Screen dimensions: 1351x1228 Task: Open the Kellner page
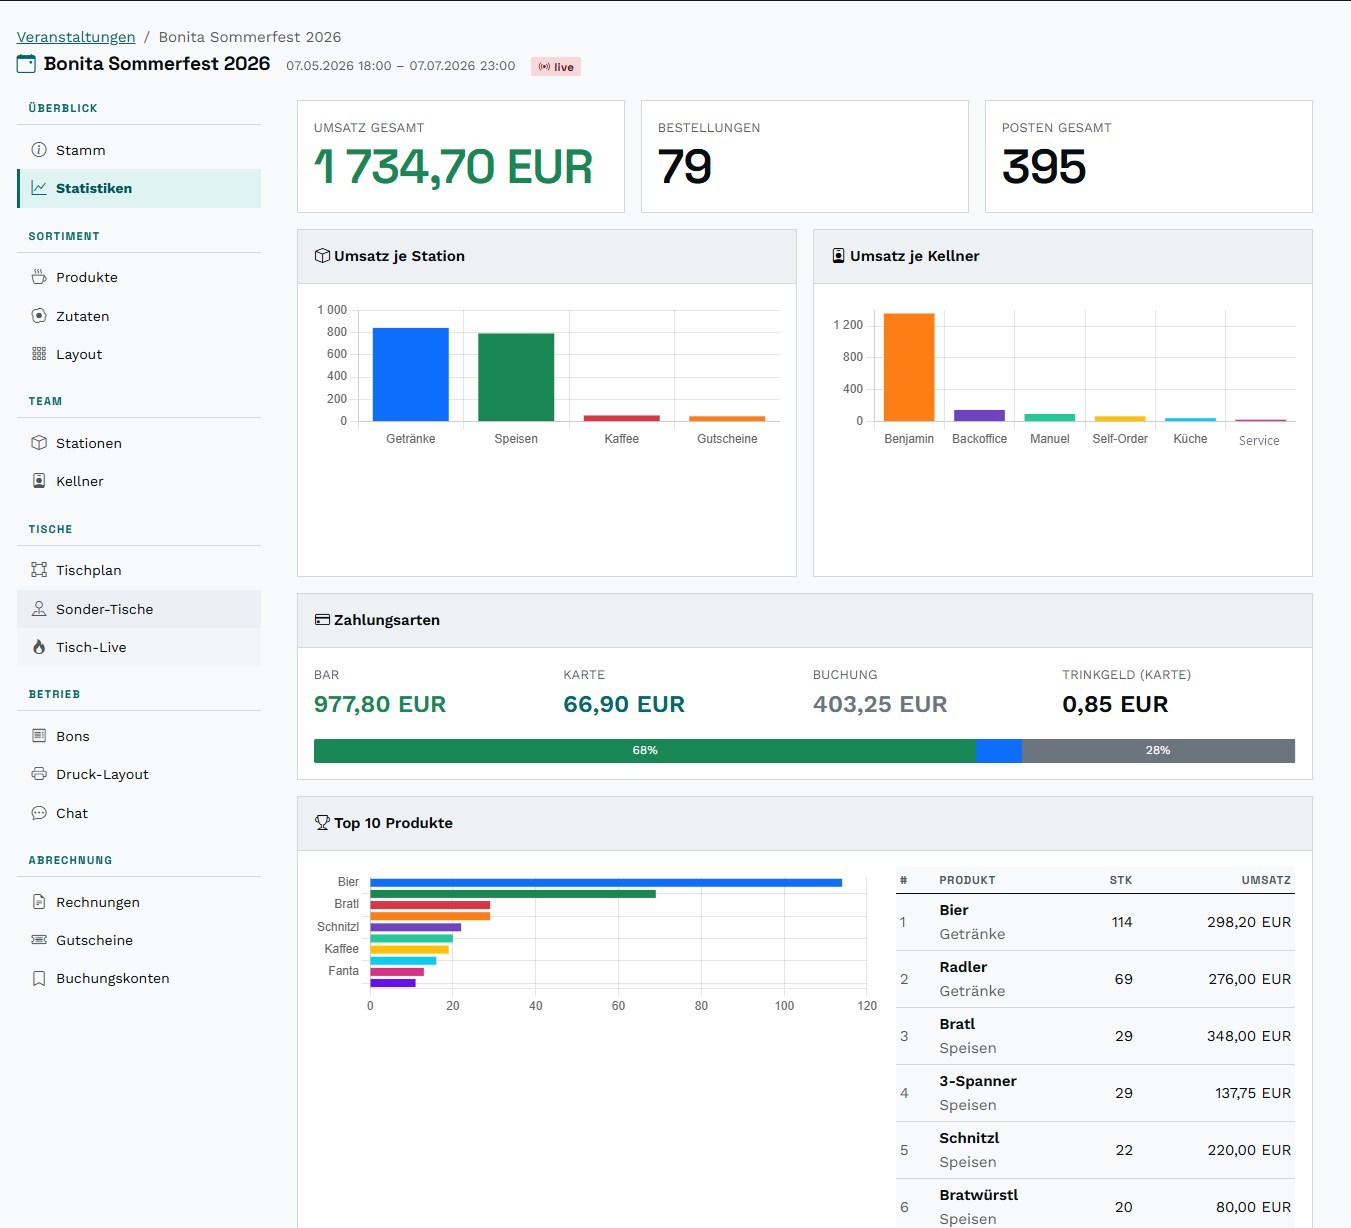139,481
